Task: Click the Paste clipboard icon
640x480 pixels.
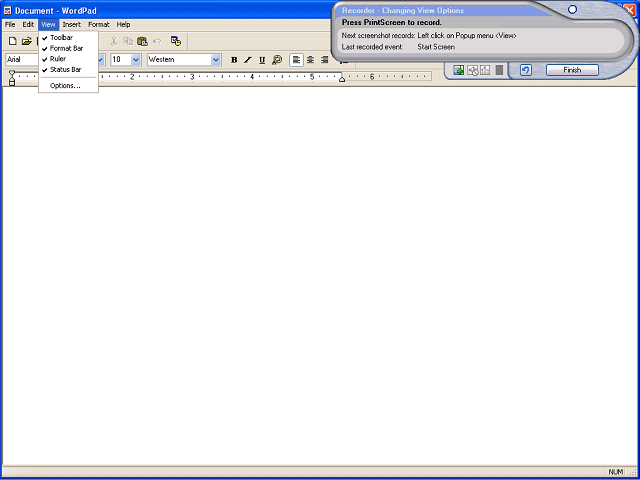Action: tap(142, 41)
